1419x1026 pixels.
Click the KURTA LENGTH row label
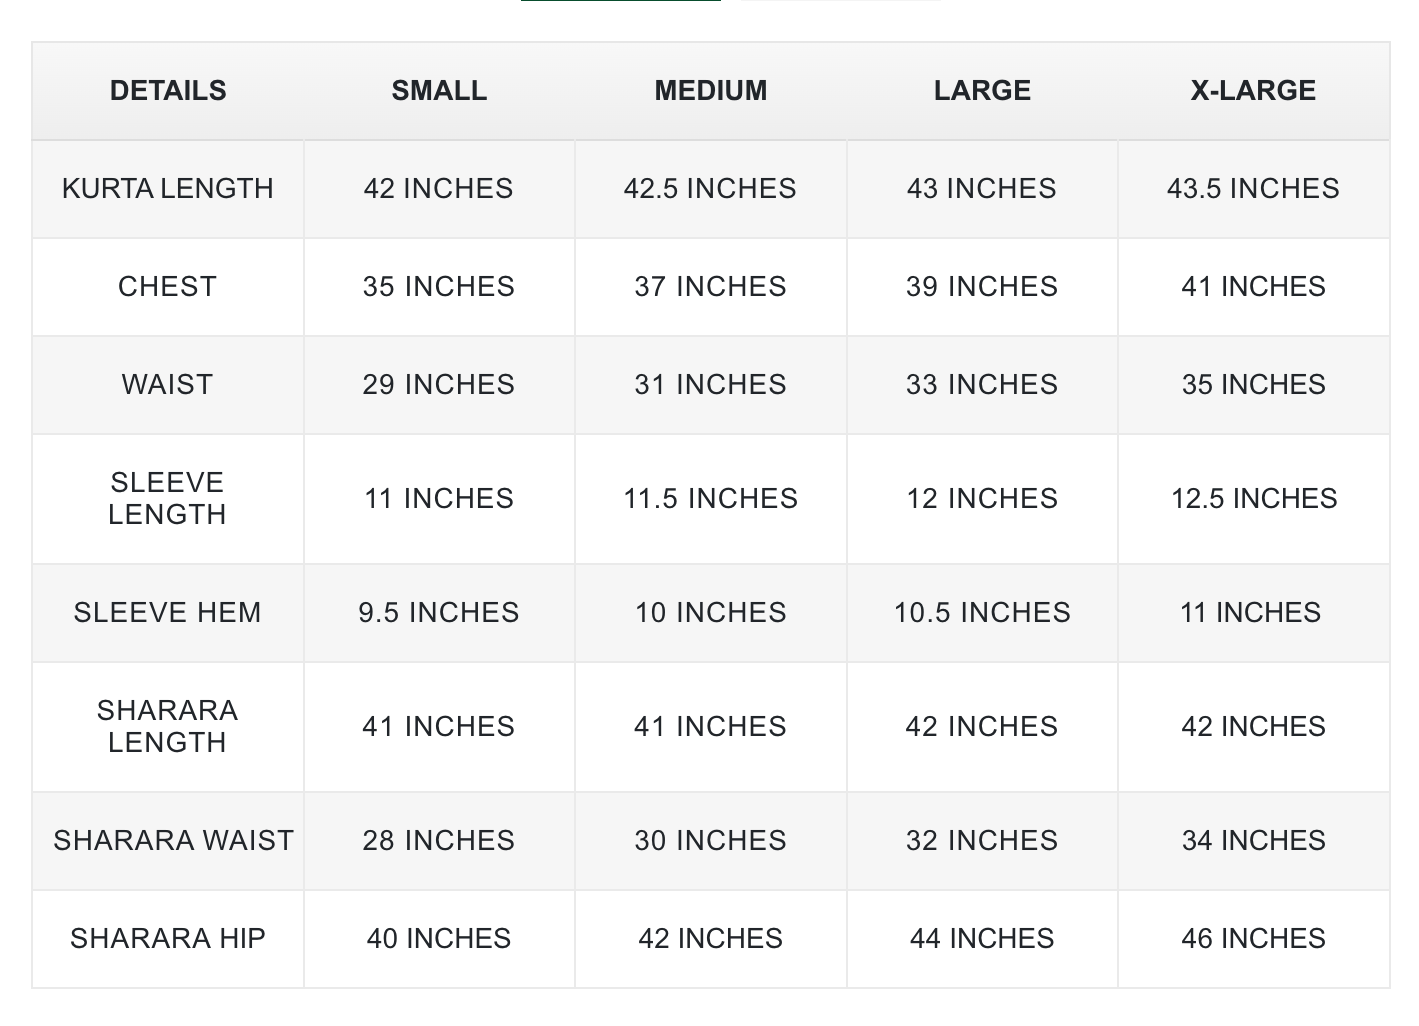click(168, 189)
